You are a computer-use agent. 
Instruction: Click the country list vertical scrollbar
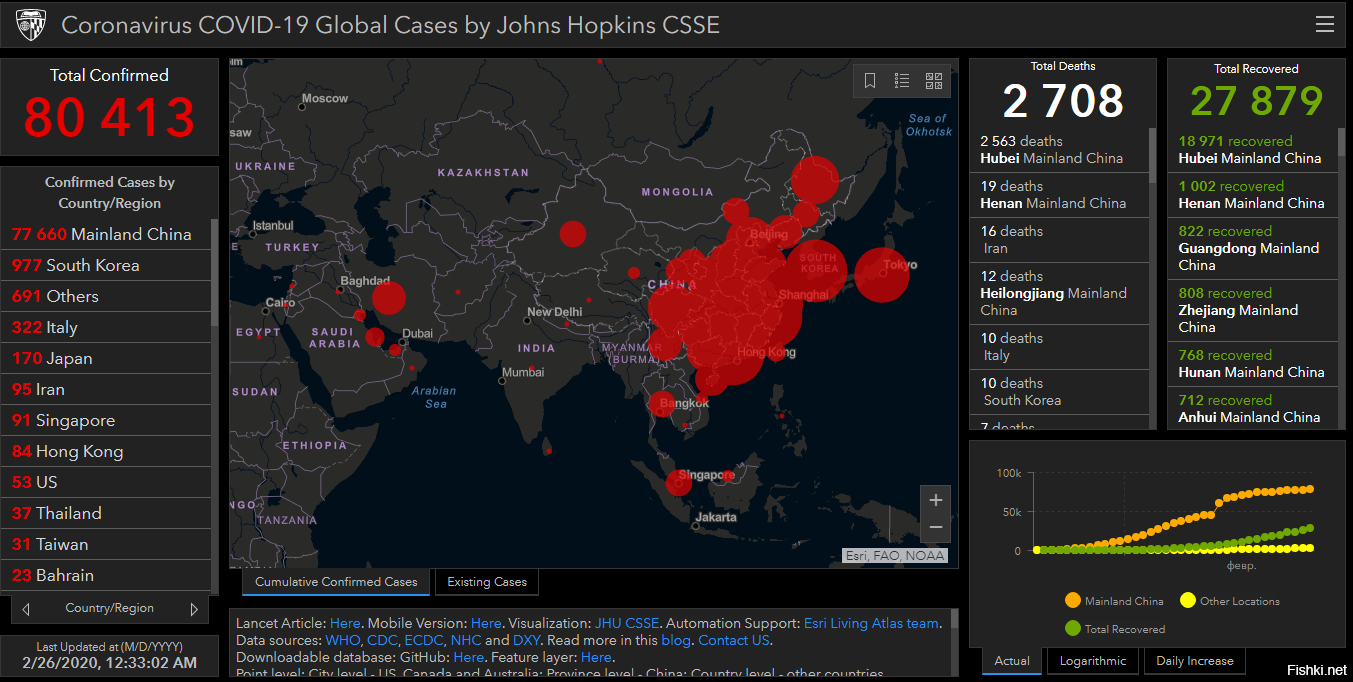tap(215, 272)
